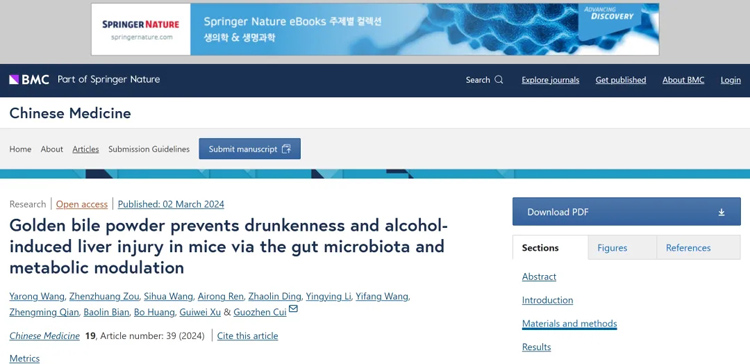This screenshot has height=364, width=750.
Task: Open author Yarong Wang
Action: click(x=36, y=297)
